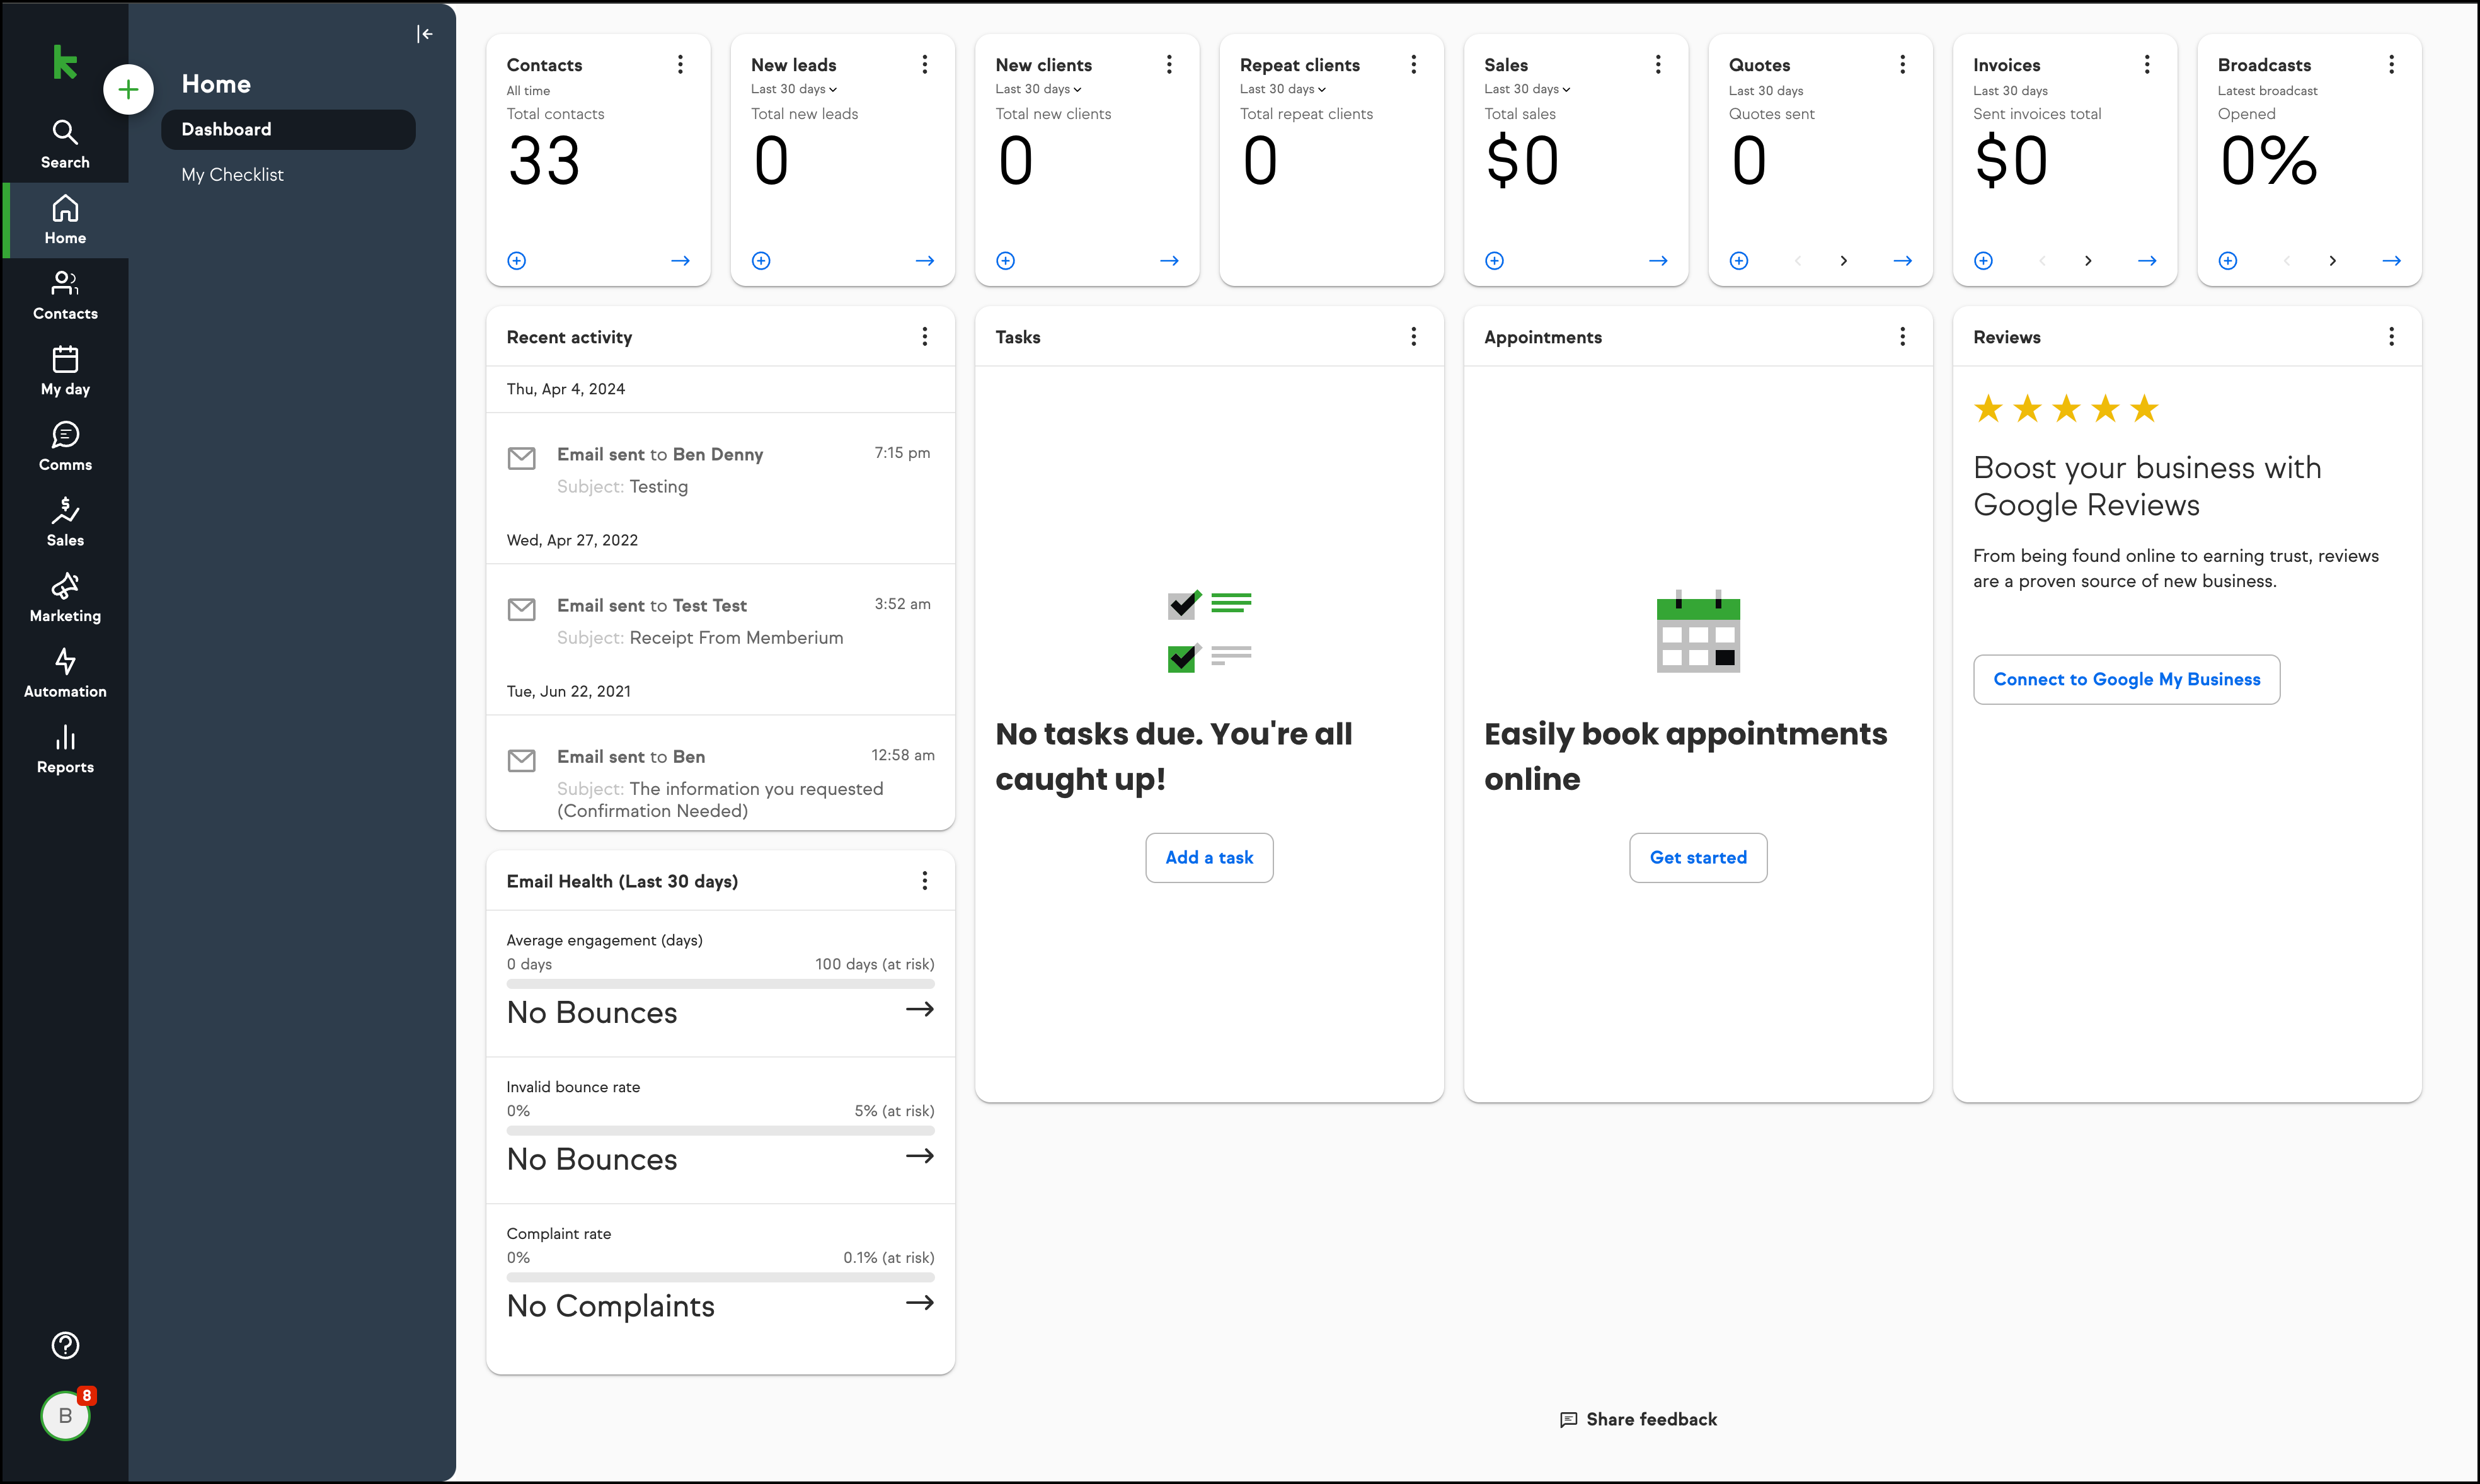Expand the New leads Last 30 days dropdown
The image size is (2480, 1484).
(x=794, y=89)
